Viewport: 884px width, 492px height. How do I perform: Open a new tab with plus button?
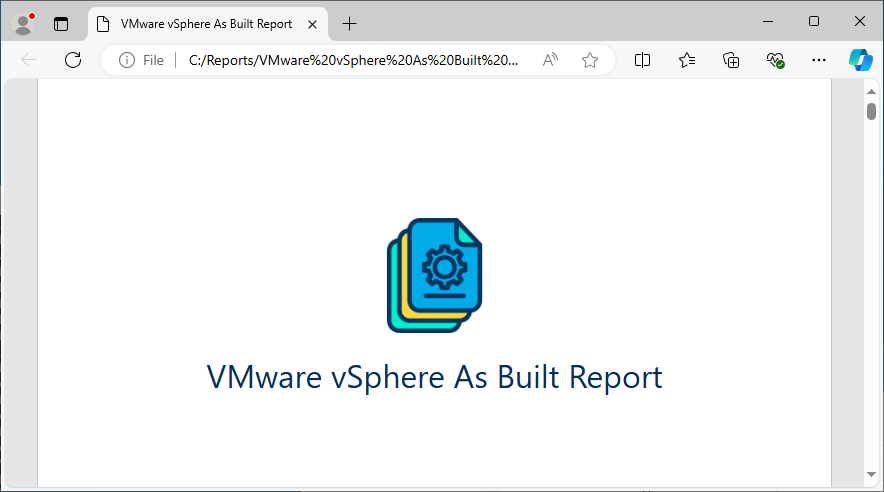pos(350,24)
